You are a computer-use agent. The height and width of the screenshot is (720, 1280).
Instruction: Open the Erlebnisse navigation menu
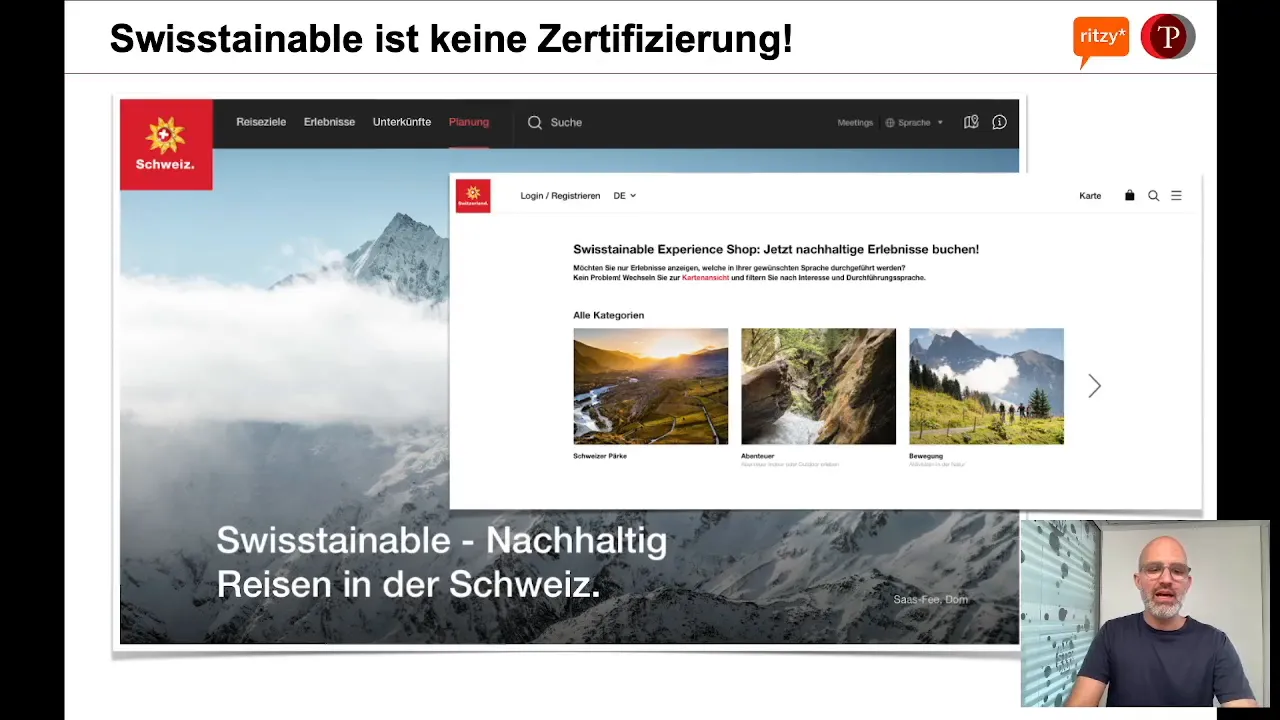[x=329, y=121]
